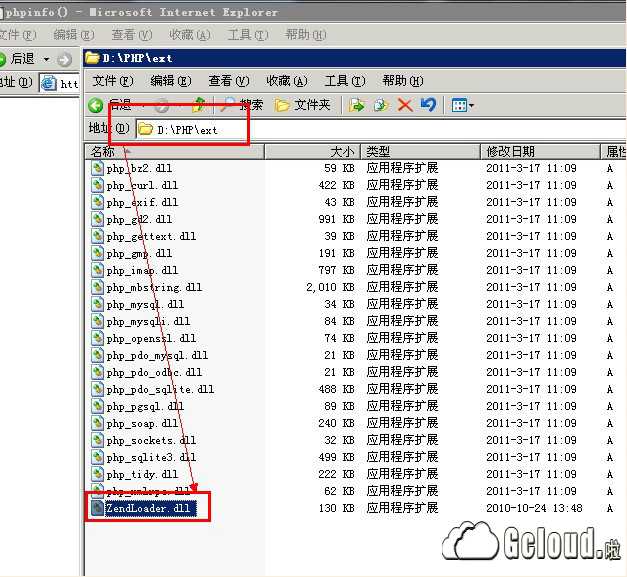The image size is (627, 577).
Task: Click the php_sqlite3.dll file name
Action: tap(151, 457)
